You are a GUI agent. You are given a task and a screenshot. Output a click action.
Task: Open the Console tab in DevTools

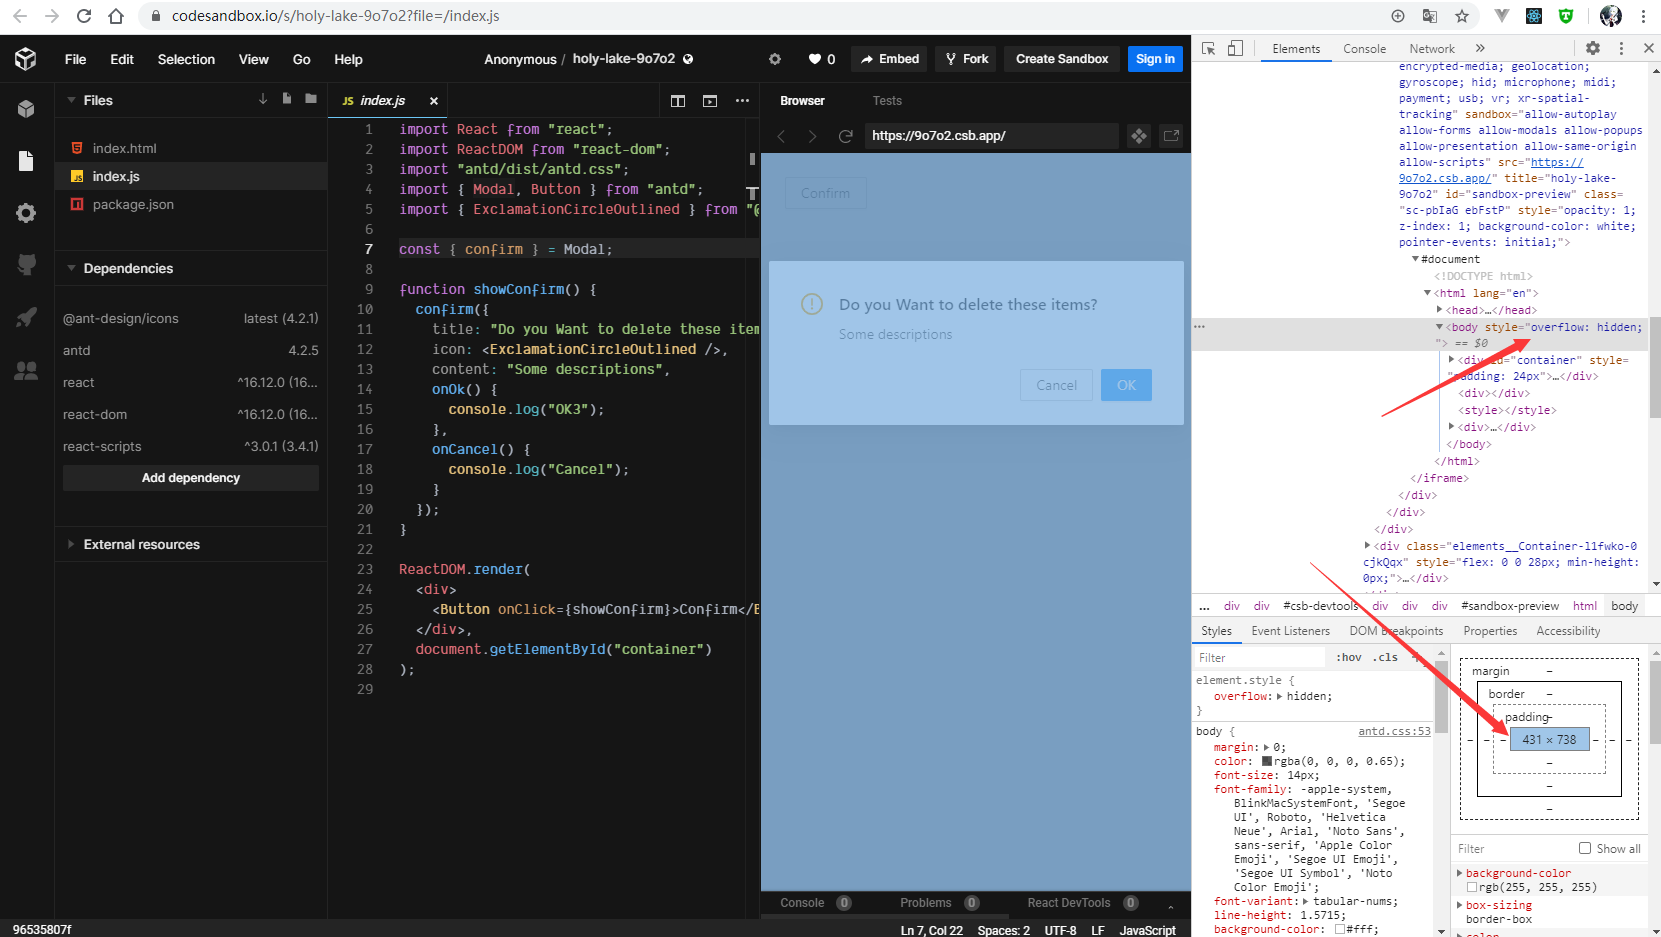pos(1364,48)
